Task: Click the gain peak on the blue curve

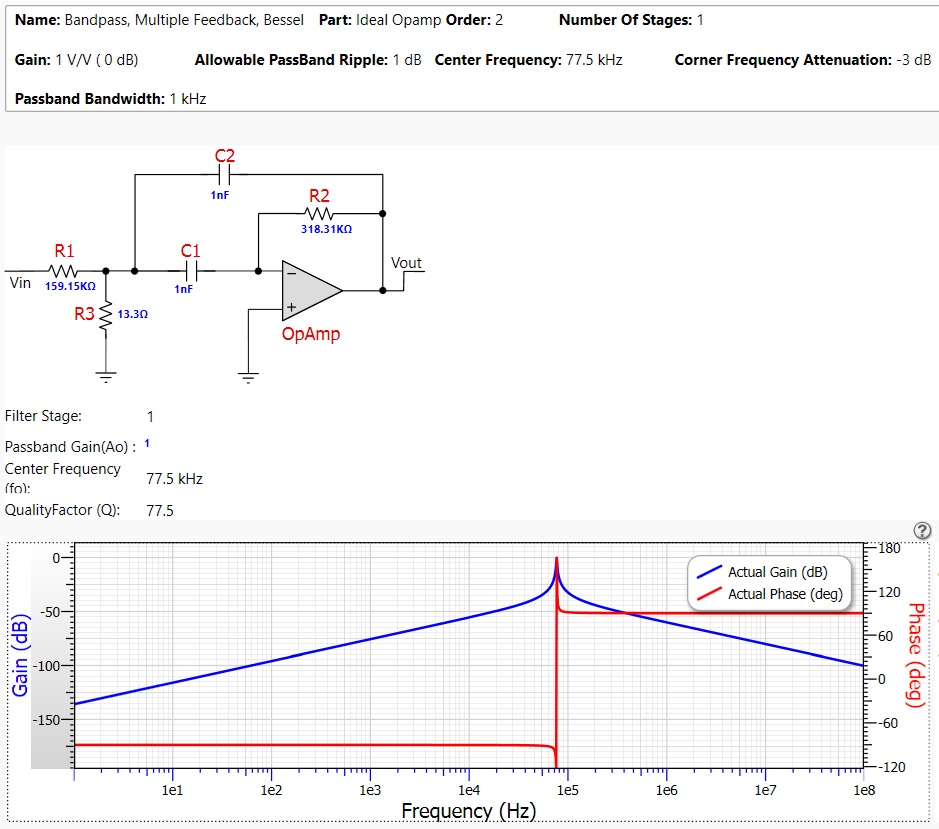Action: click(556, 559)
